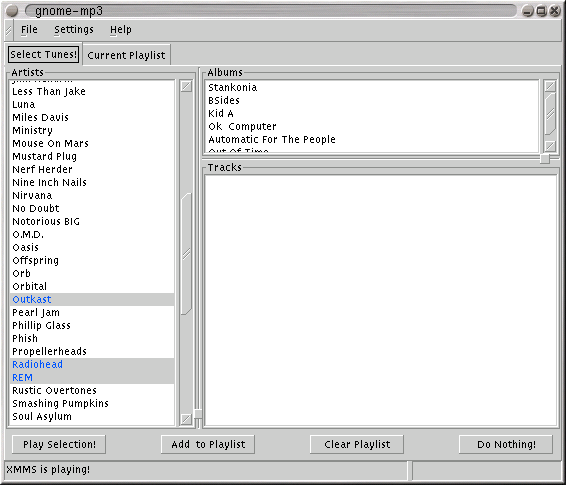
Task: Select the Kid A album
Action: tap(372, 114)
